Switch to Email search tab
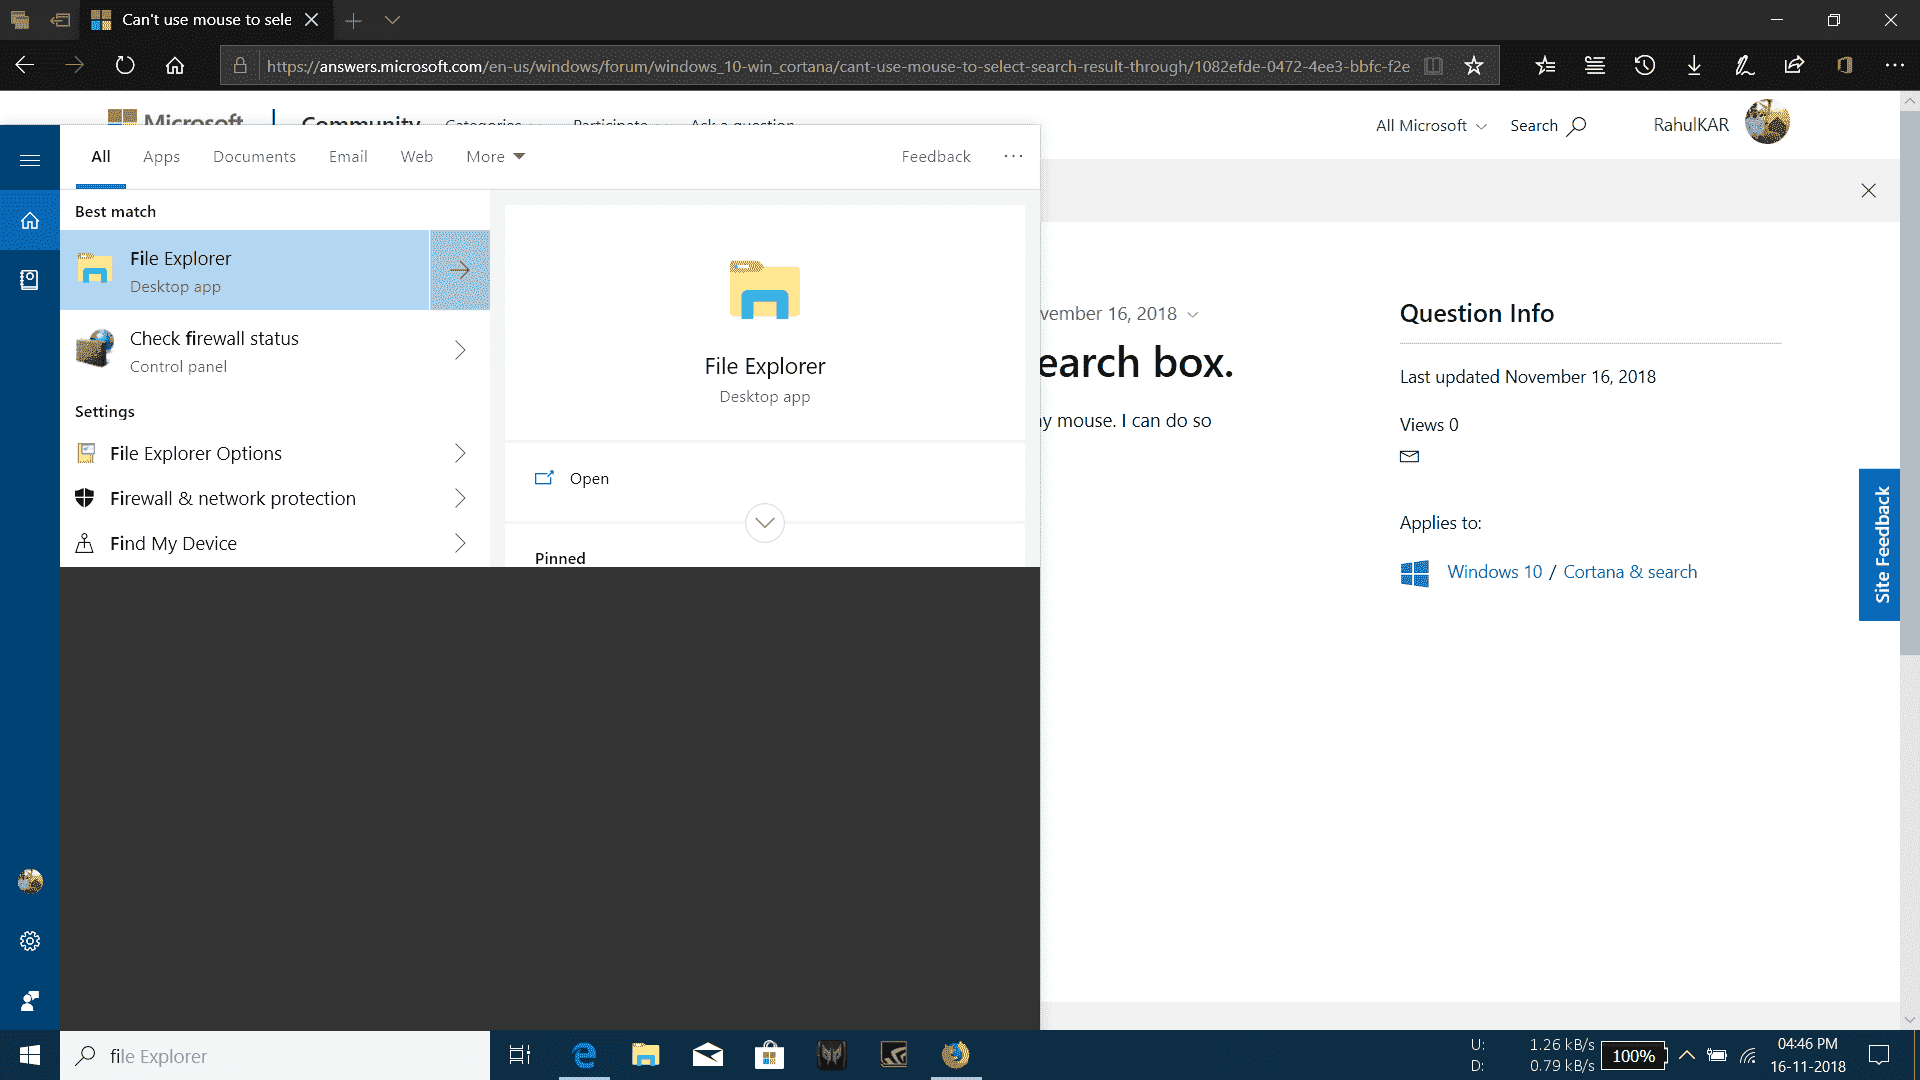The width and height of the screenshot is (1920, 1080). coord(348,156)
